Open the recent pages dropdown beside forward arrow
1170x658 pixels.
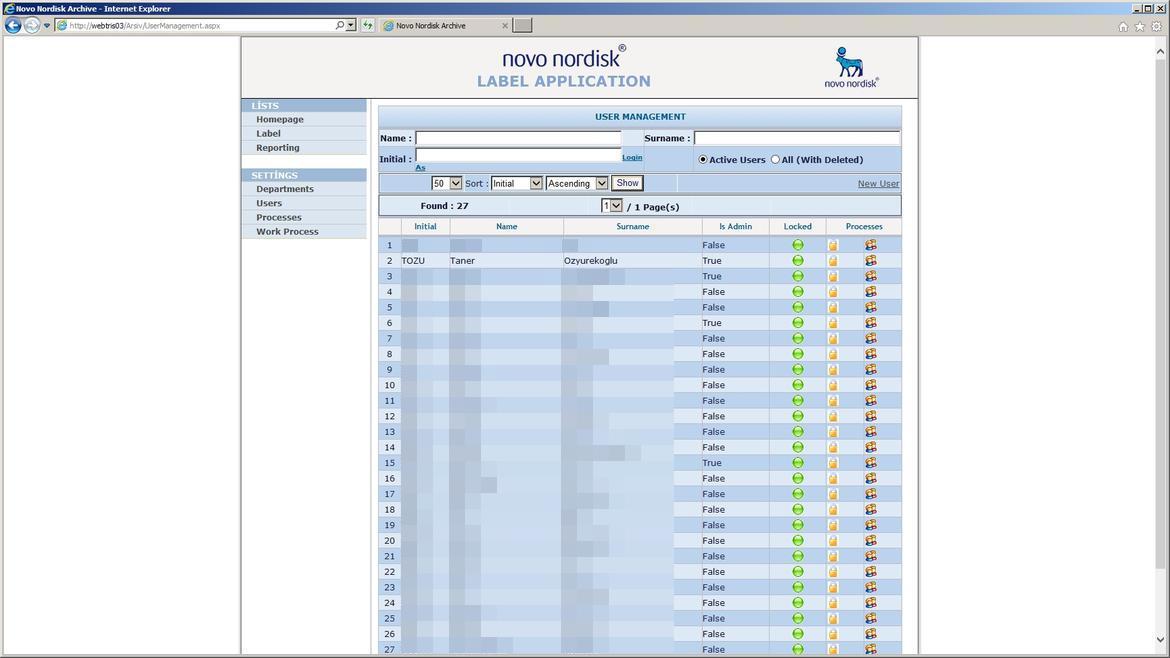pos(46,25)
